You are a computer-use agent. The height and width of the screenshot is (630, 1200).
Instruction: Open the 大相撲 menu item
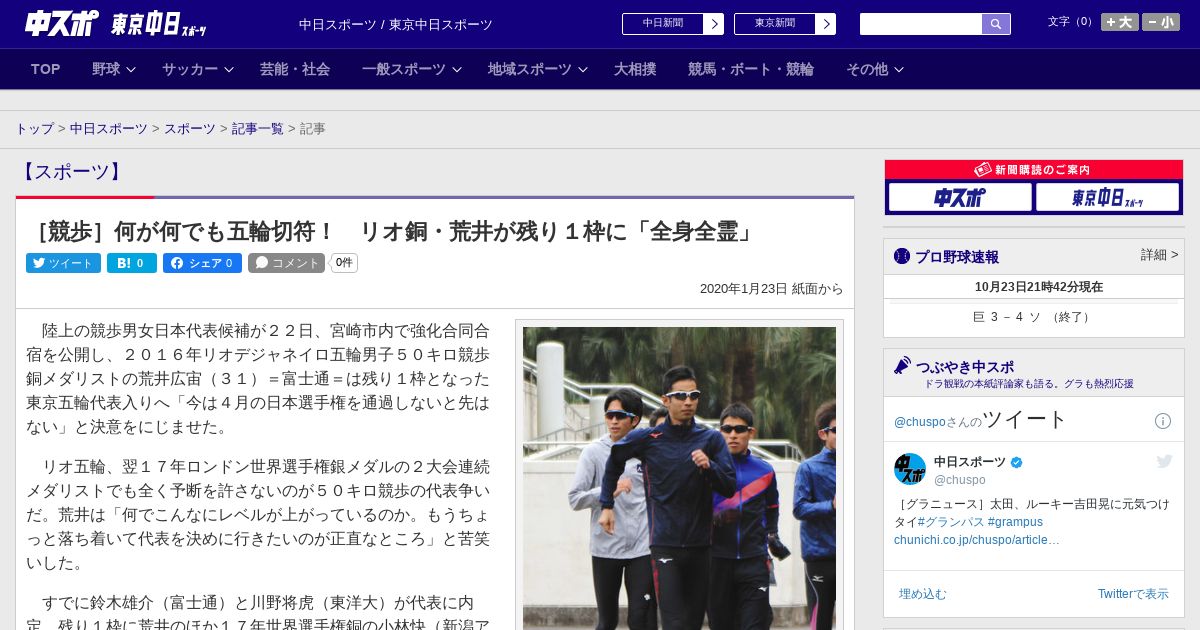click(635, 69)
